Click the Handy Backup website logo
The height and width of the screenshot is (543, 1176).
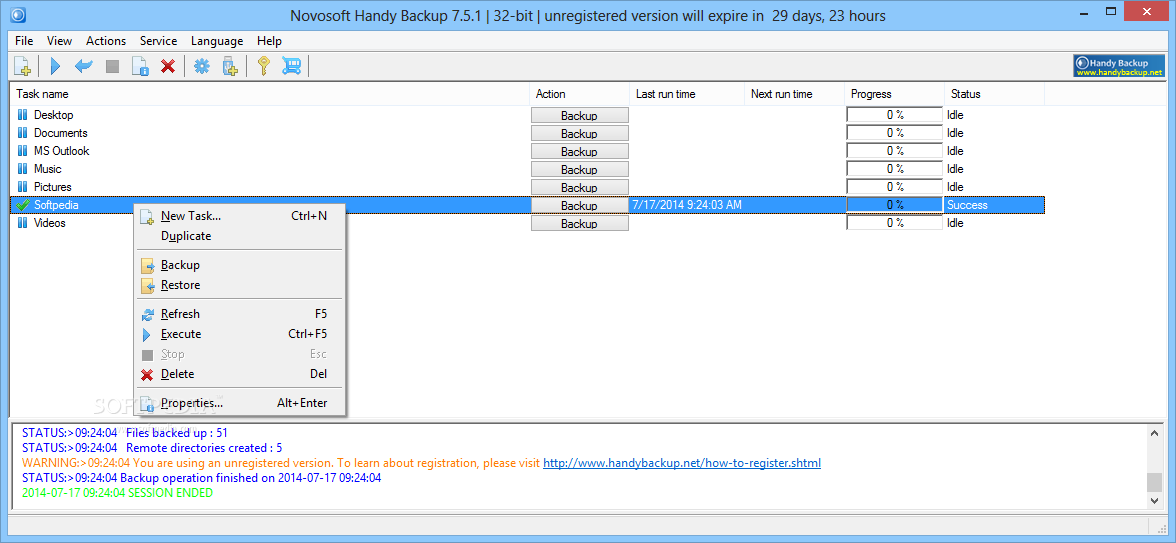point(1118,66)
